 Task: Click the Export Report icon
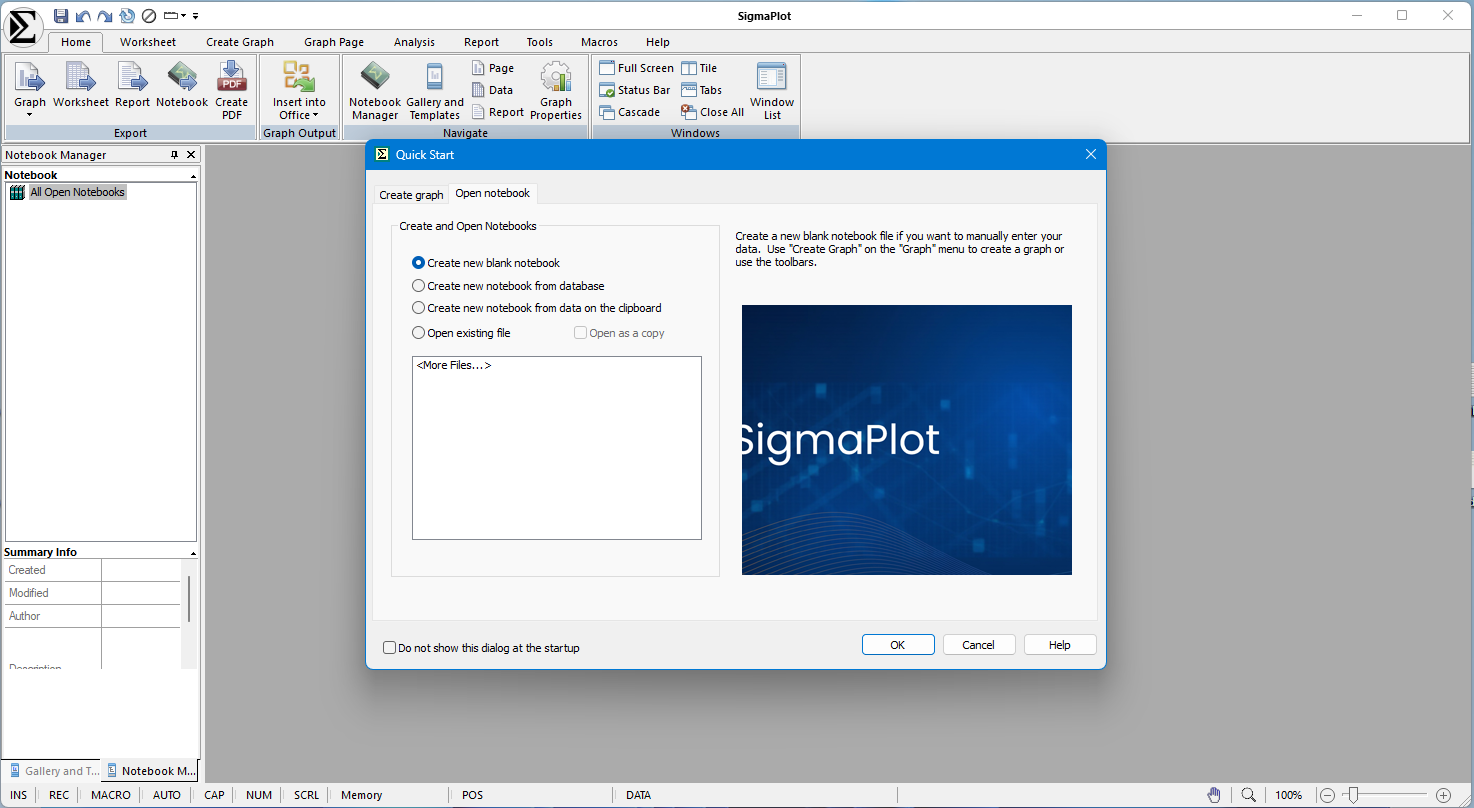pyautogui.click(x=132, y=85)
